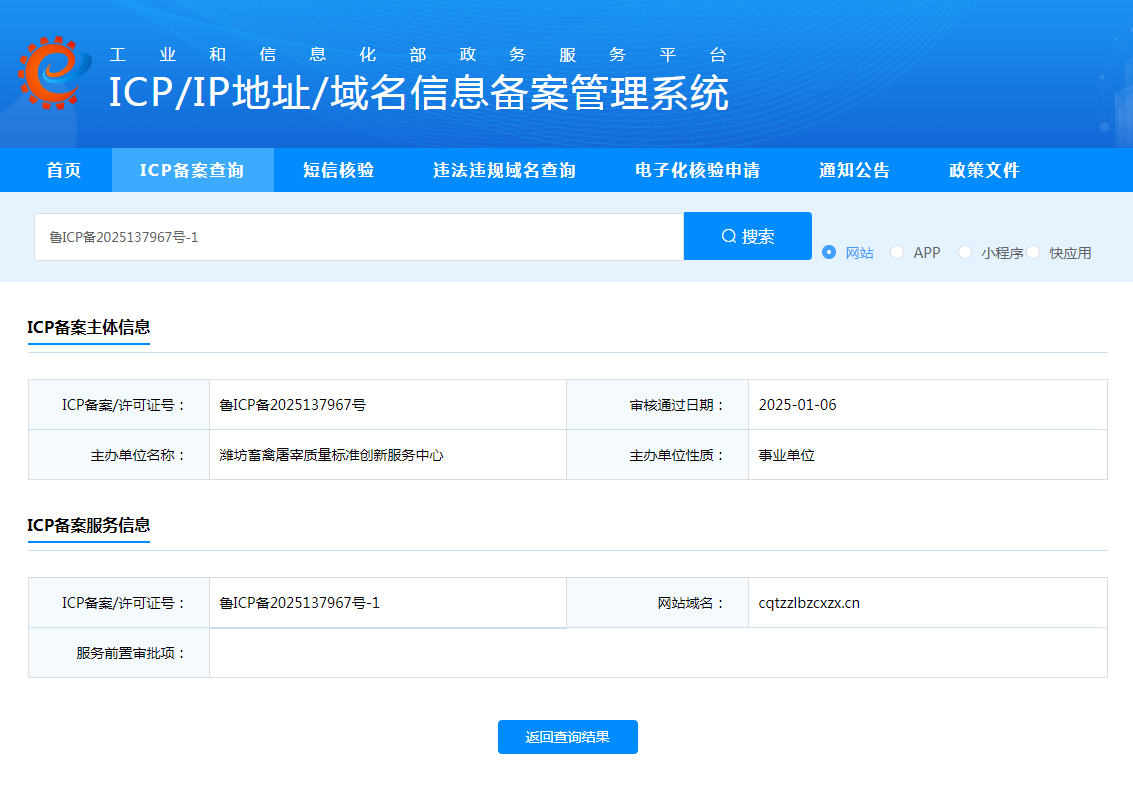The height and width of the screenshot is (788, 1133).
Task: Focus the ICP number search field
Action: [x=359, y=237]
